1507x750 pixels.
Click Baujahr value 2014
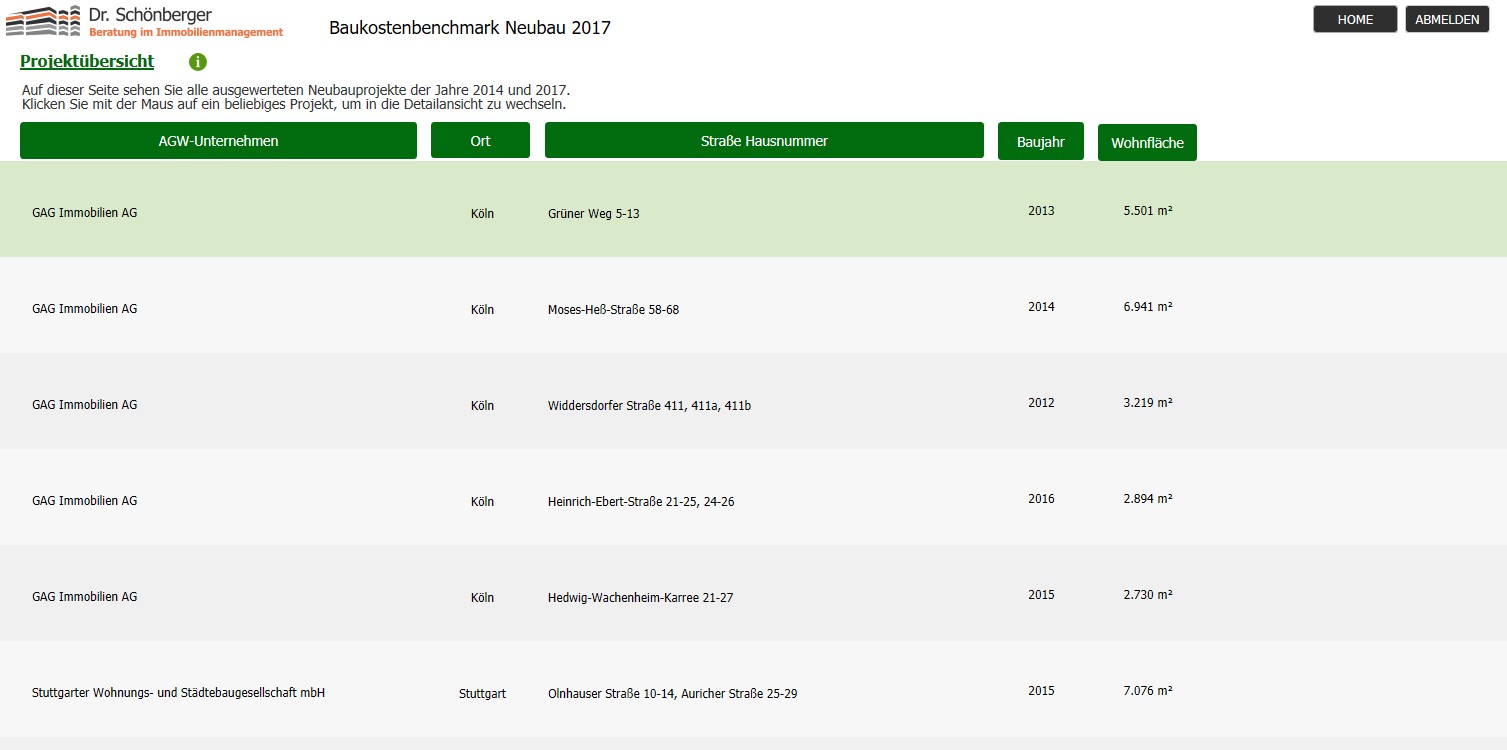pos(1041,307)
